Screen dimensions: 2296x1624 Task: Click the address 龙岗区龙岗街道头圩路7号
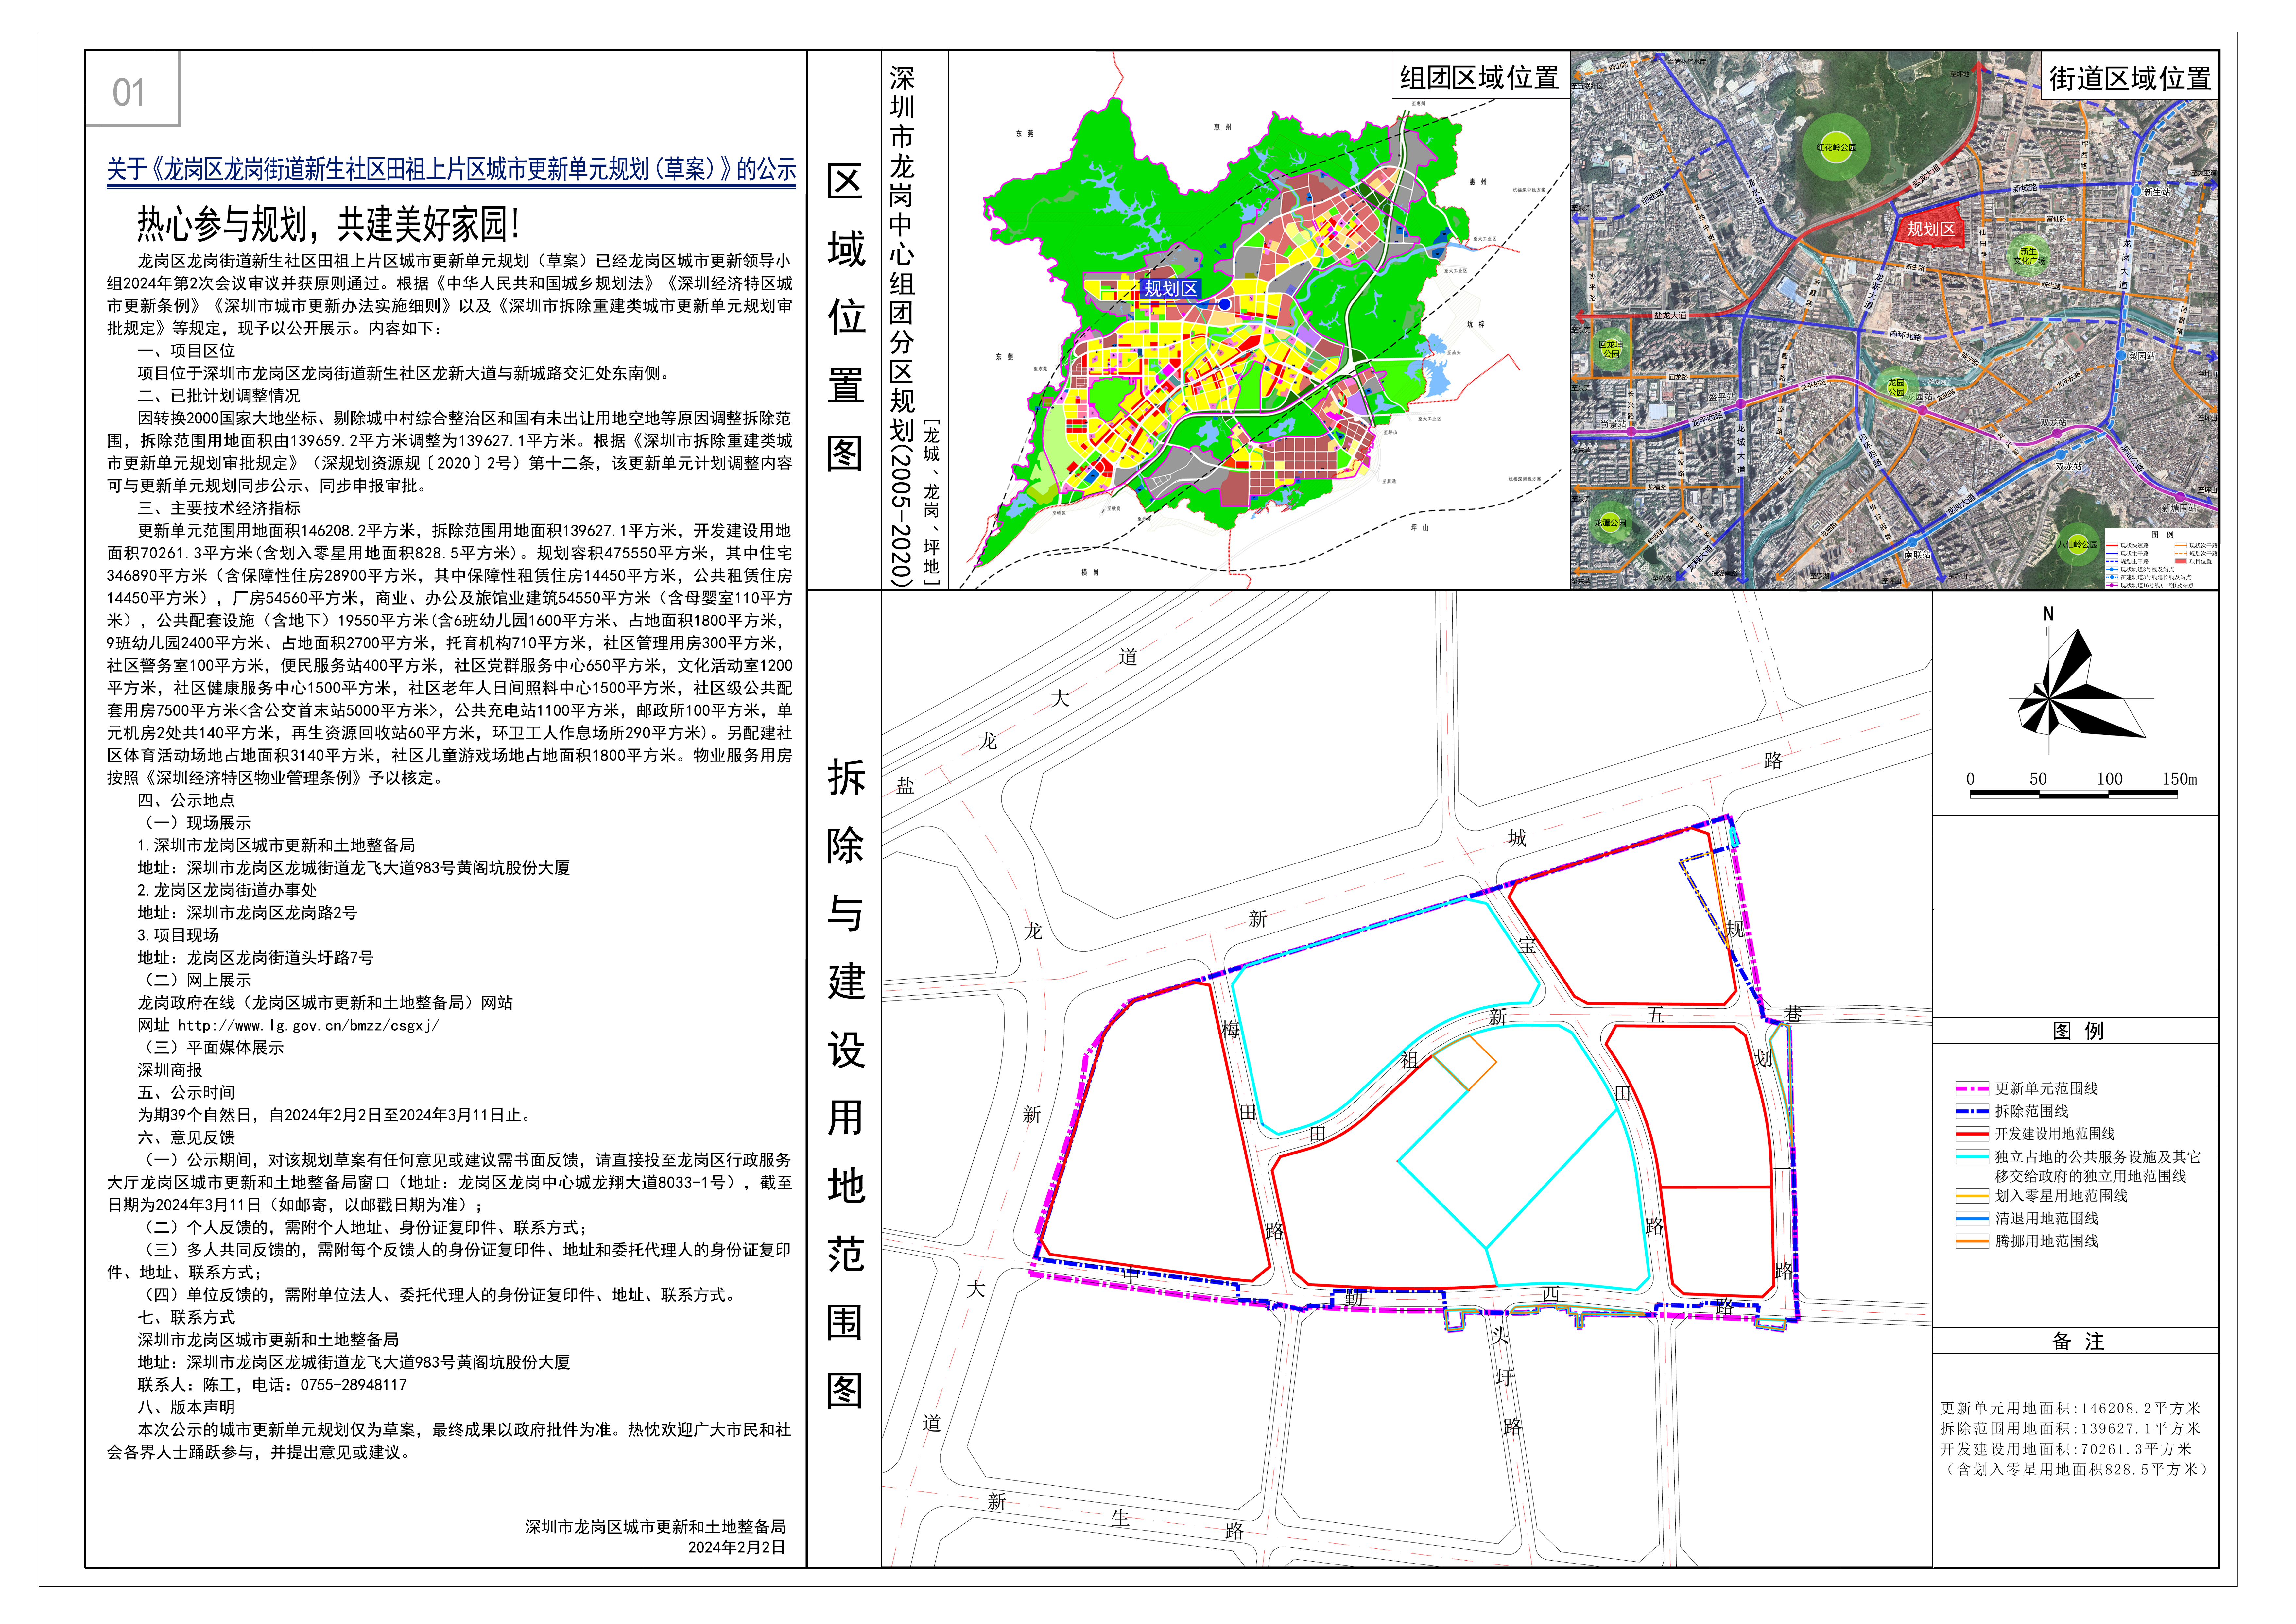pyautogui.click(x=280, y=958)
